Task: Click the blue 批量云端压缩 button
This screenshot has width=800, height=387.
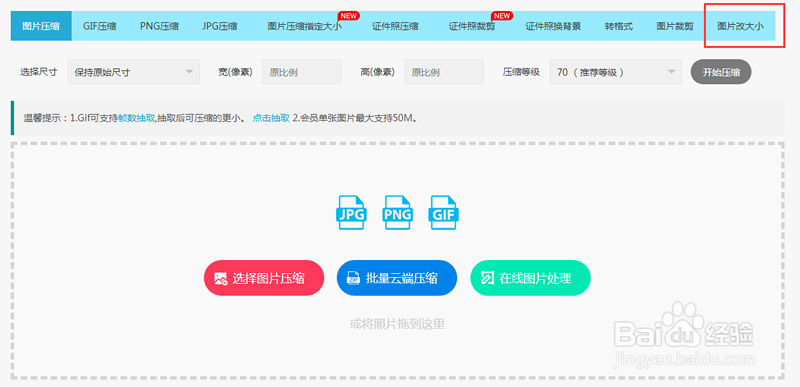Action: point(397,278)
